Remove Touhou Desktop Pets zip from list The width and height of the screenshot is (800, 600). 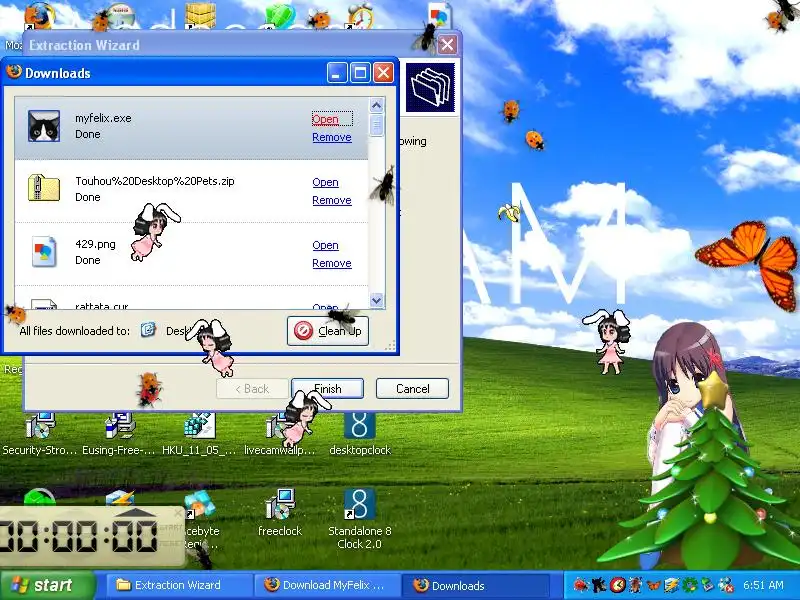[332, 201]
